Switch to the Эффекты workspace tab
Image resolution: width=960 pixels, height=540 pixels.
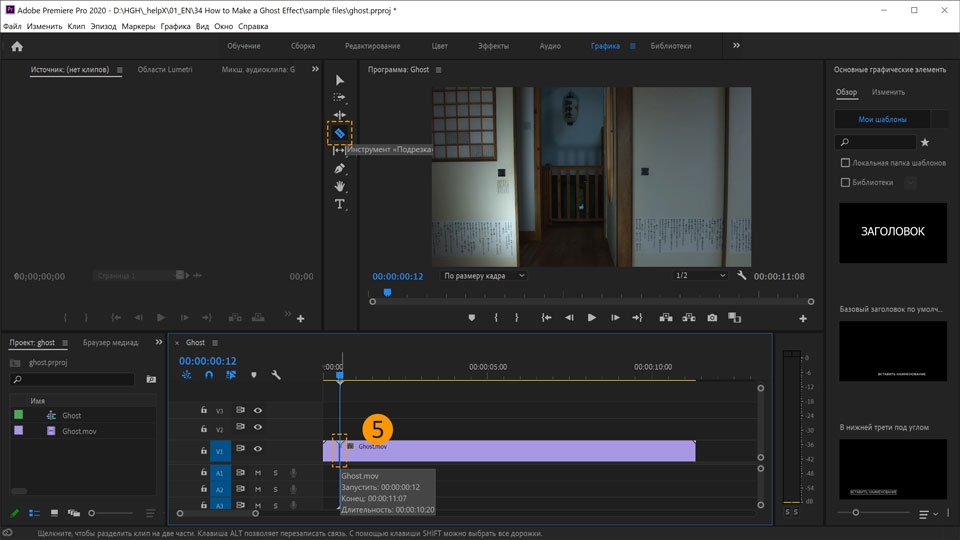coord(493,46)
